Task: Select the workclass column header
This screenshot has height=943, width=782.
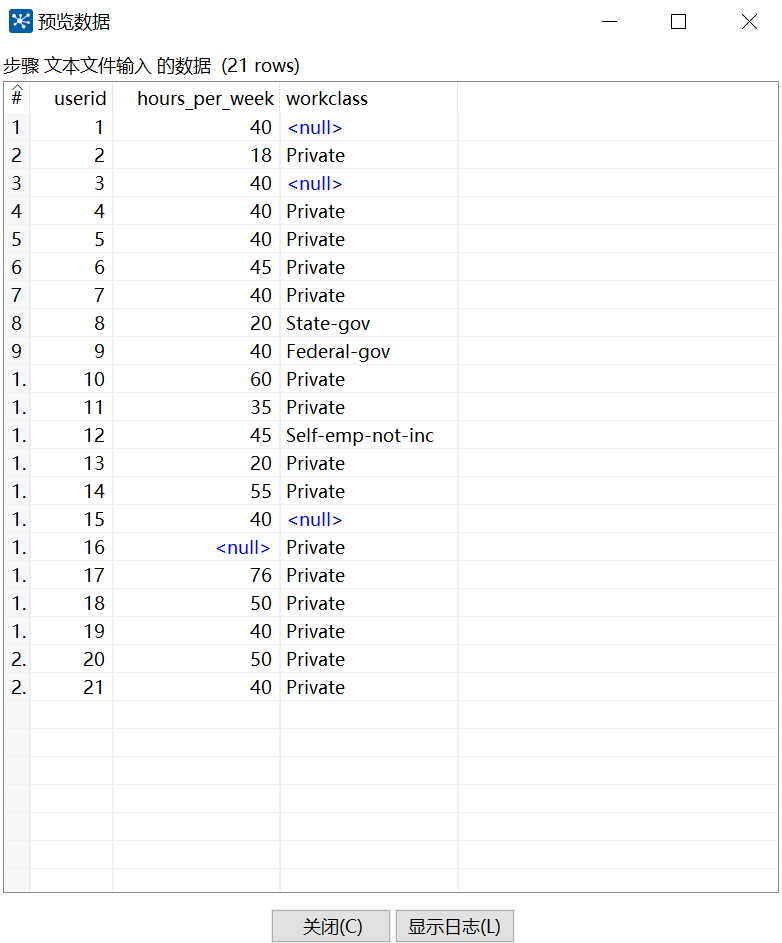Action: (x=369, y=98)
